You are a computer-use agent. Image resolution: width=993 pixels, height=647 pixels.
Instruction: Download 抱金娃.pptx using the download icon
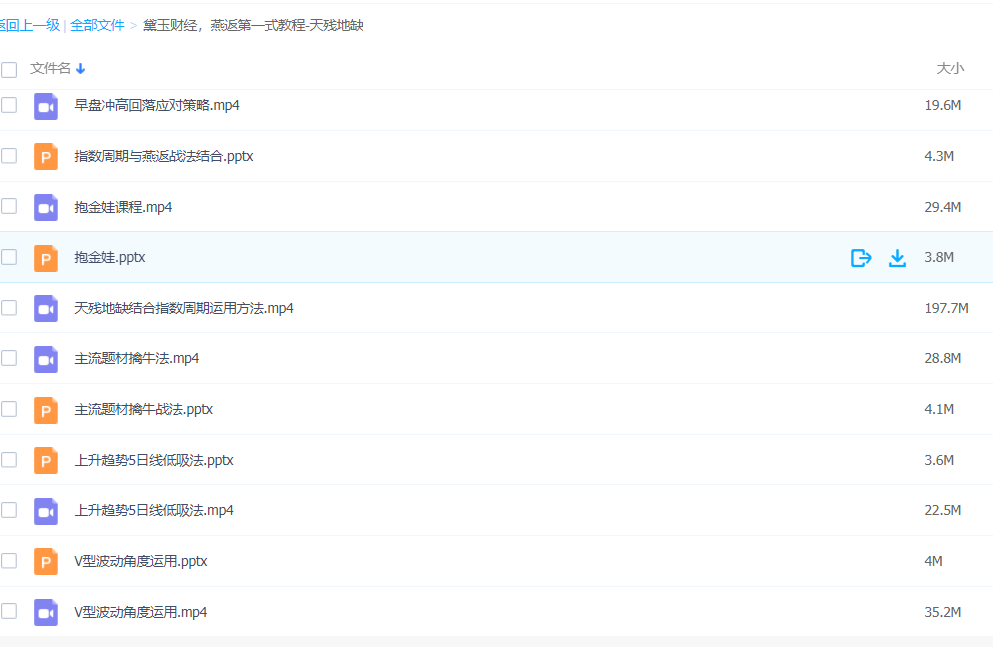(897, 257)
